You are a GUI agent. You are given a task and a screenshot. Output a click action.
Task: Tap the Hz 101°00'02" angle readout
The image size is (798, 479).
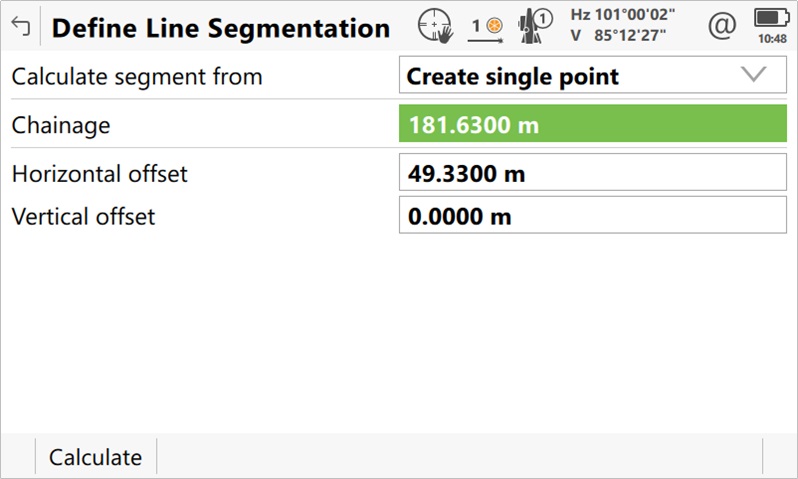[x=622, y=14]
